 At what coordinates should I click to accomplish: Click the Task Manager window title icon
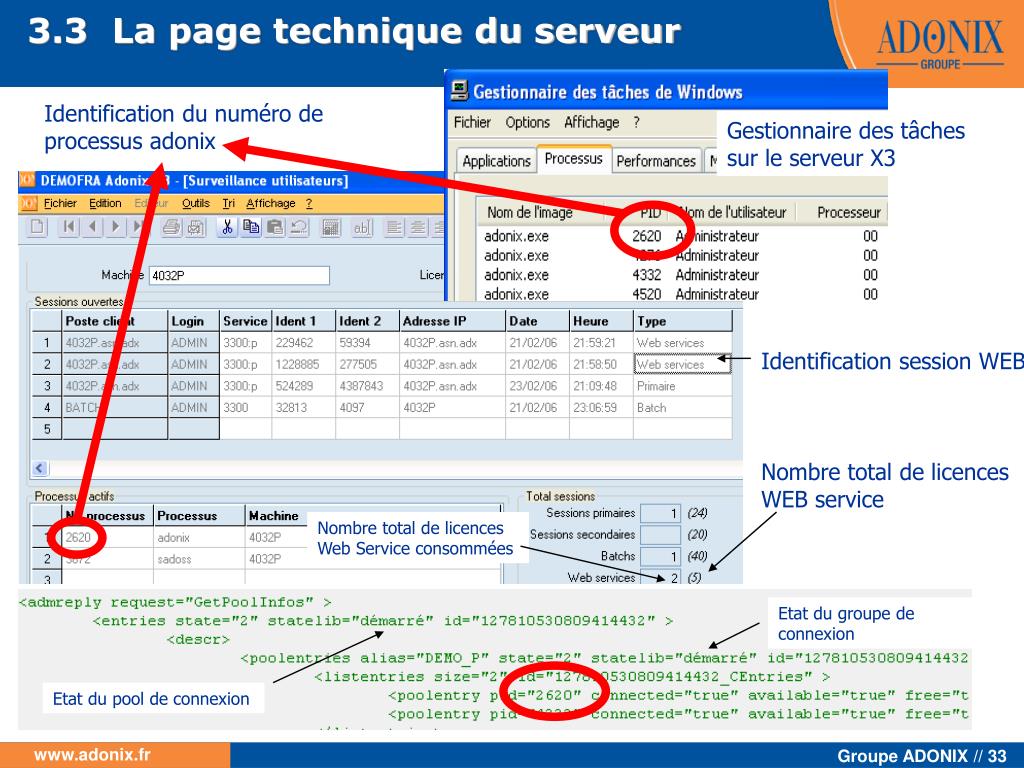459,90
